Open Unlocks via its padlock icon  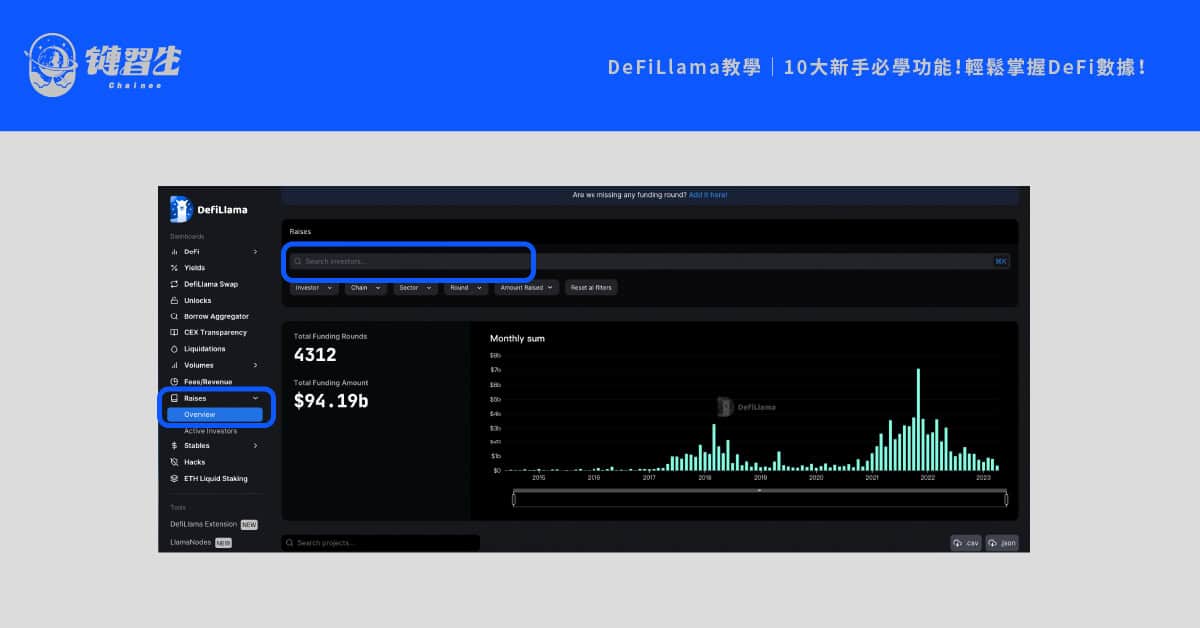pyautogui.click(x=174, y=300)
